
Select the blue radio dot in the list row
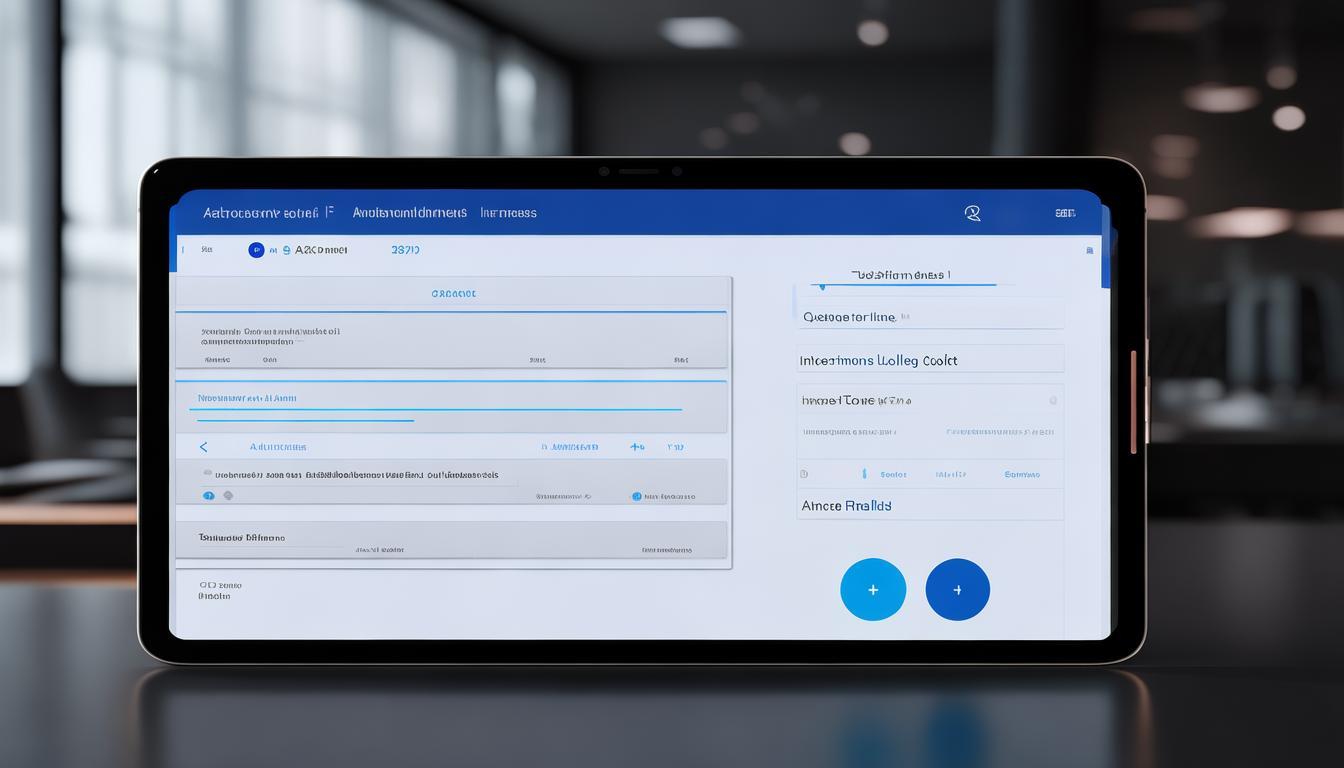209,495
